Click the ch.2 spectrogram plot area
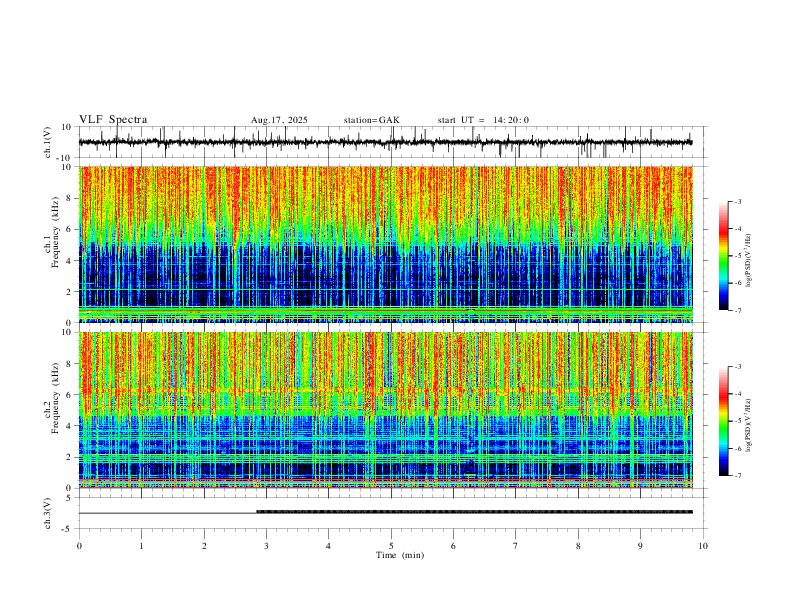This screenshot has height=612, width=792. (x=385, y=410)
